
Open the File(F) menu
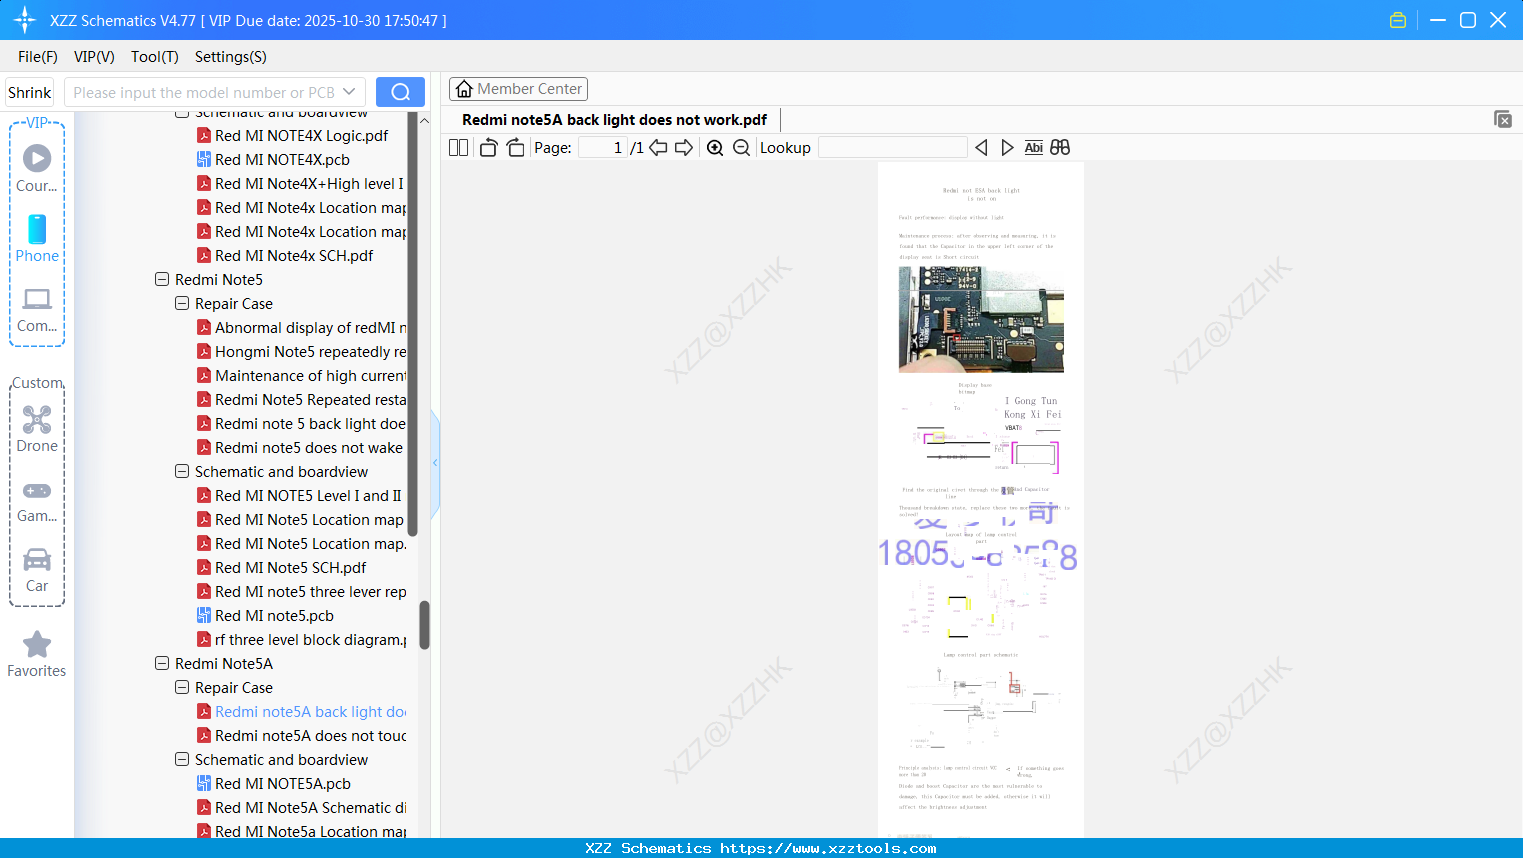[38, 57]
